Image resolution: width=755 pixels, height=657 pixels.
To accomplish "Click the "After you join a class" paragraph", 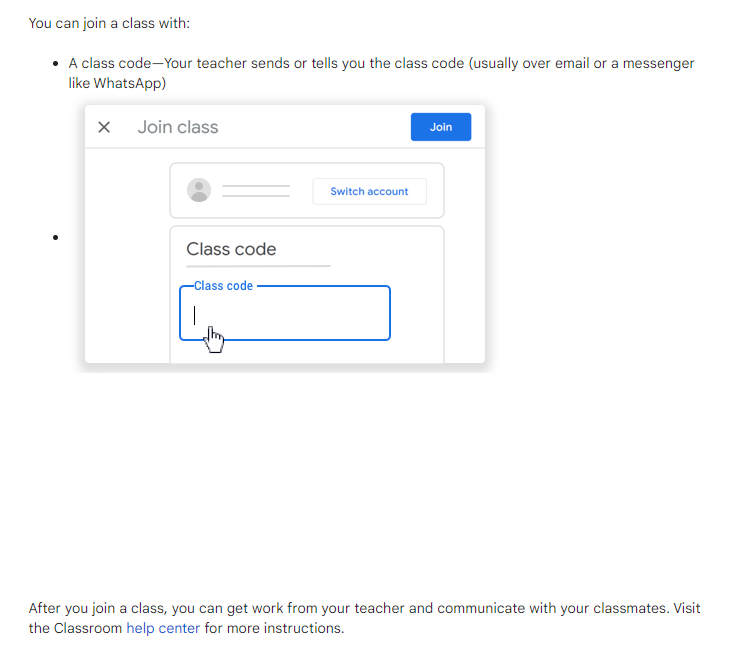I will pos(364,608).
